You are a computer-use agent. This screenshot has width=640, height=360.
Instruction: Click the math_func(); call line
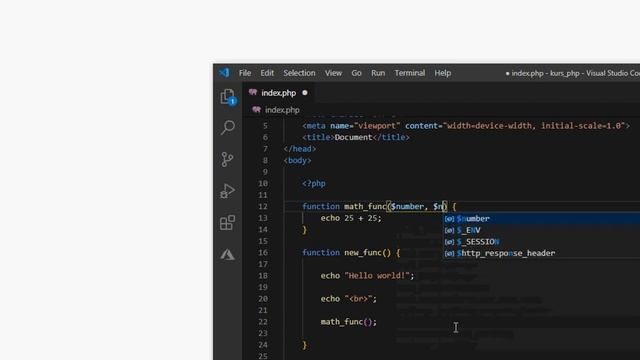click(x=349, y=322)
